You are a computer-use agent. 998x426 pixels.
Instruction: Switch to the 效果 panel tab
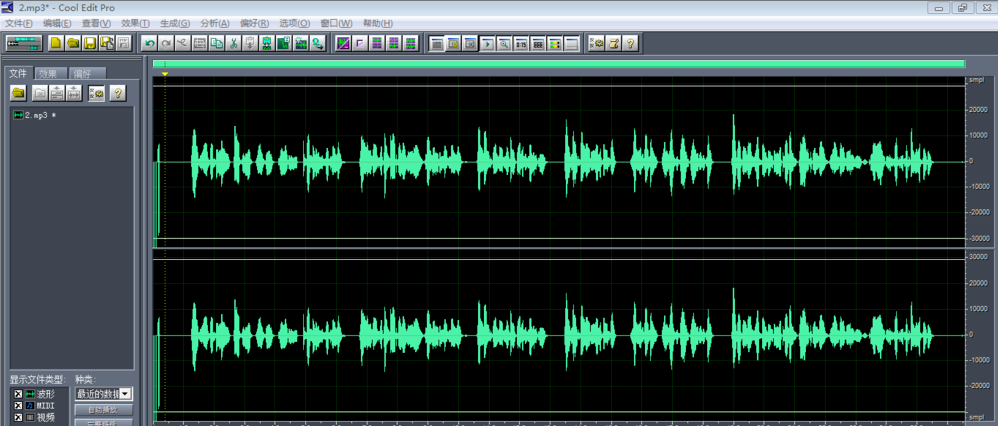50,73
